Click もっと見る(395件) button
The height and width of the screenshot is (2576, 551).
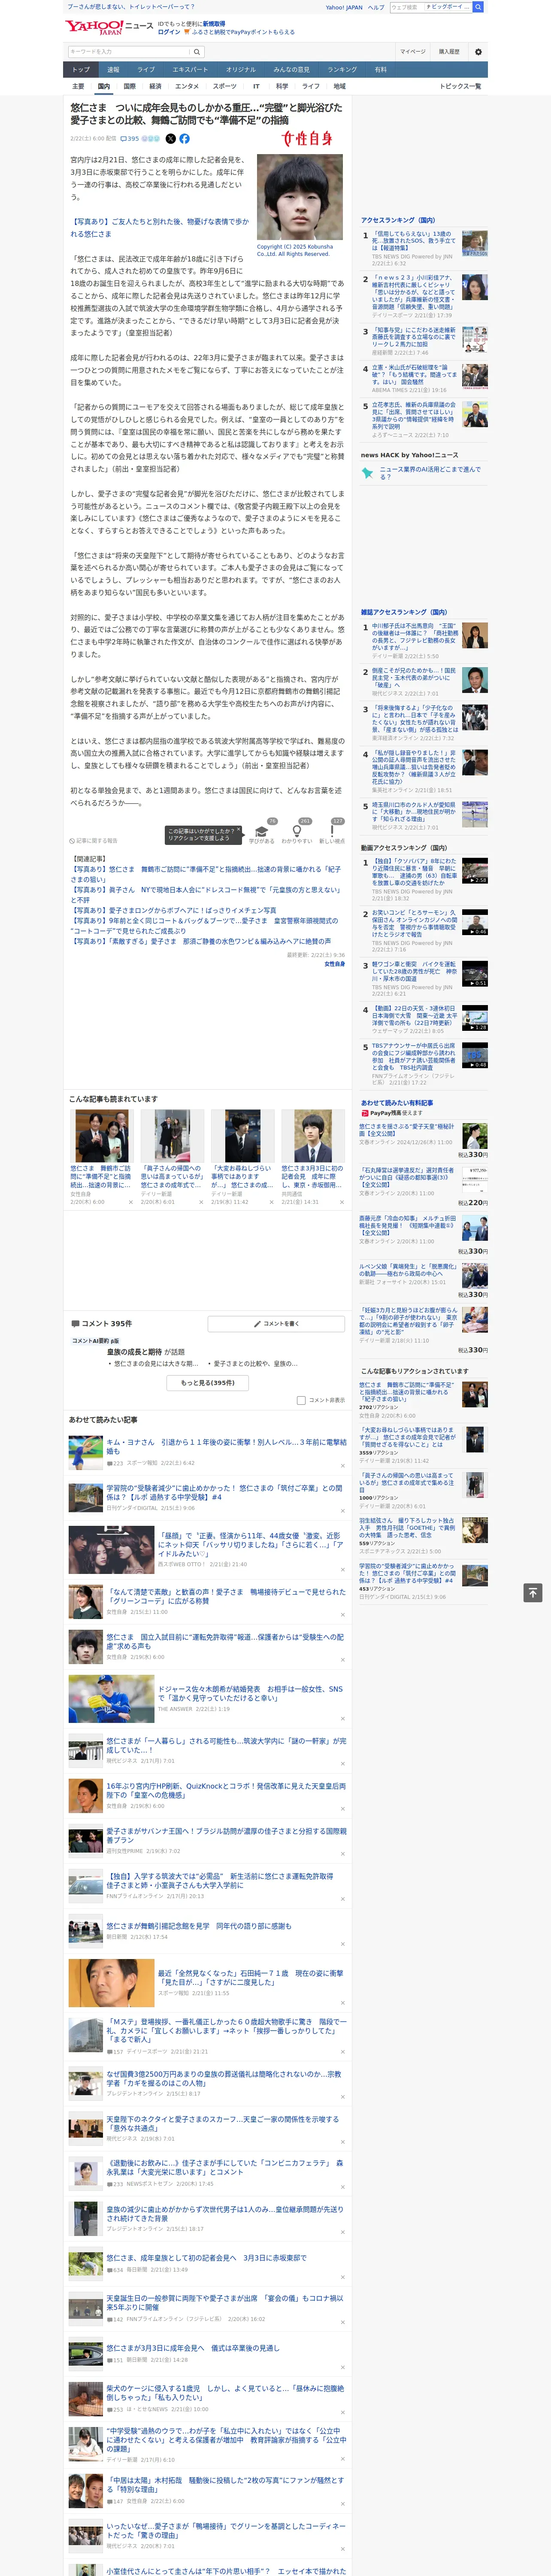(x=208, y=1383)
